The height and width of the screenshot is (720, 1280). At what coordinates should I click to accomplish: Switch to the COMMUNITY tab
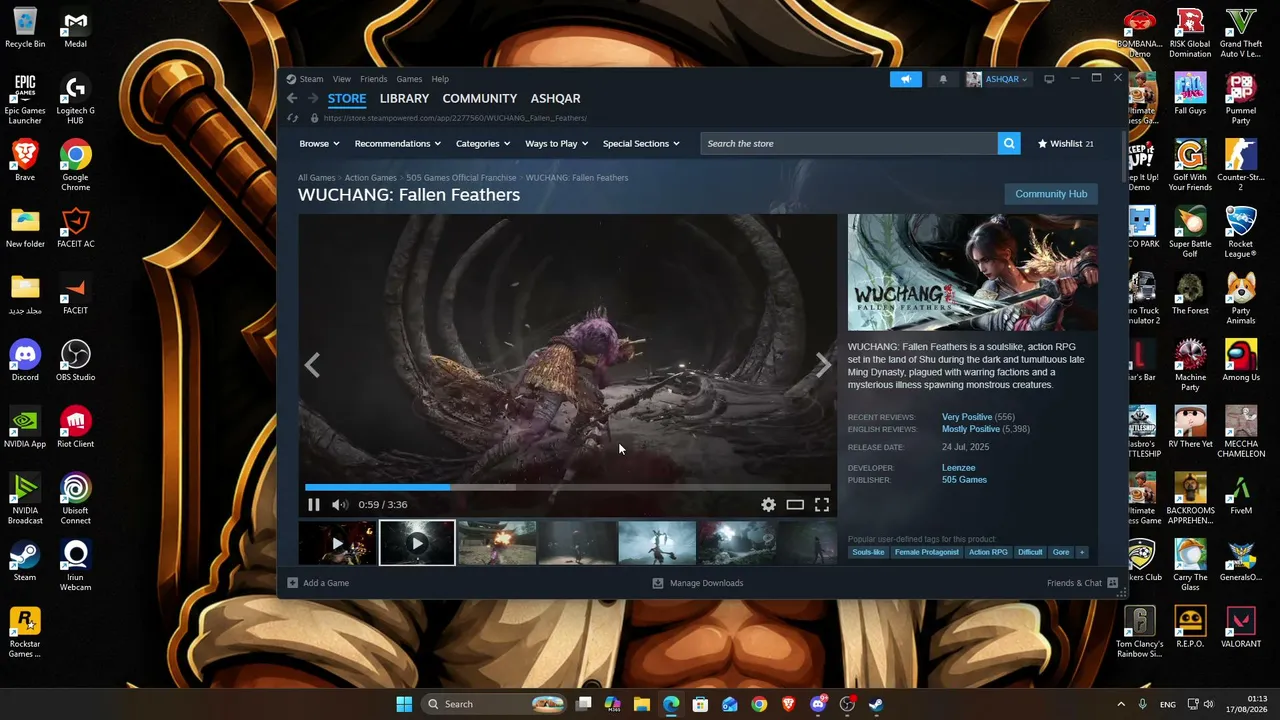[x=480, y=98]
